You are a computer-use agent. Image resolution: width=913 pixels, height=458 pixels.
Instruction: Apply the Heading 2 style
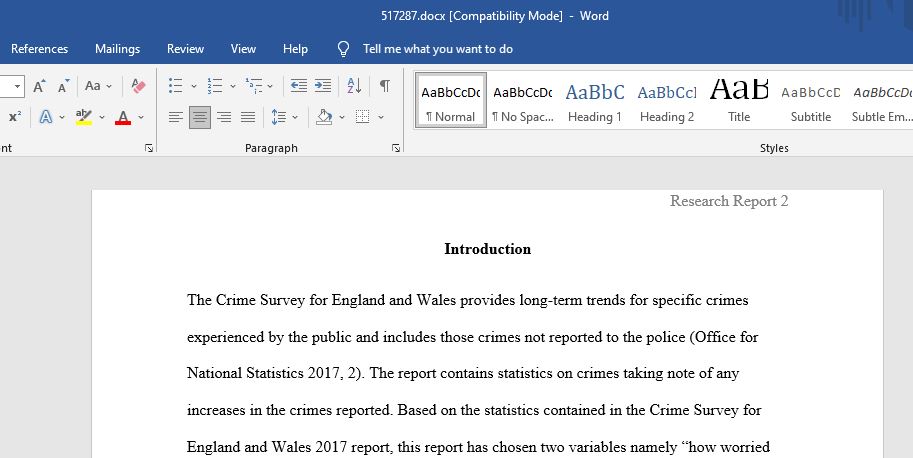tap(667, 100)
